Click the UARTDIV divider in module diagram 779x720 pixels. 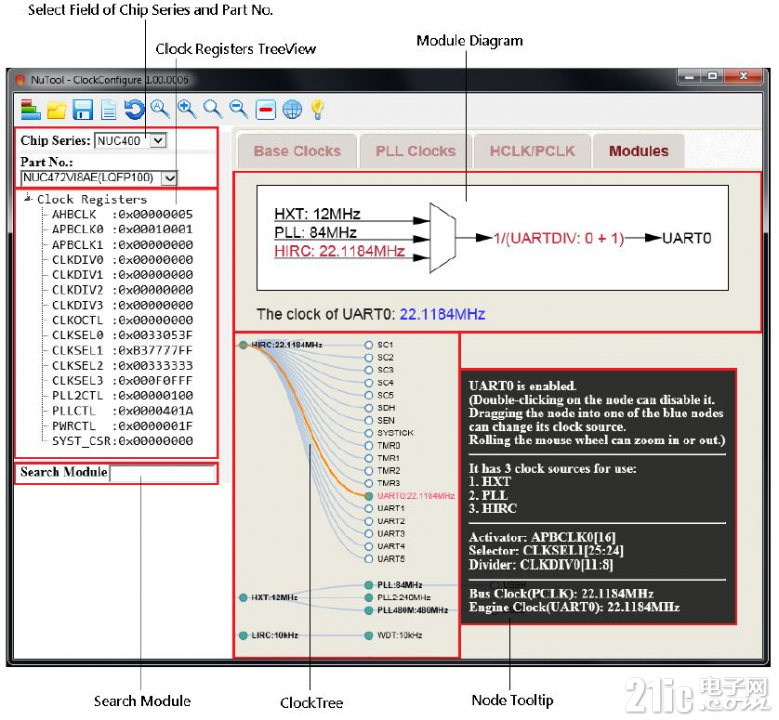pyautogui.click(x=558, y=238)
